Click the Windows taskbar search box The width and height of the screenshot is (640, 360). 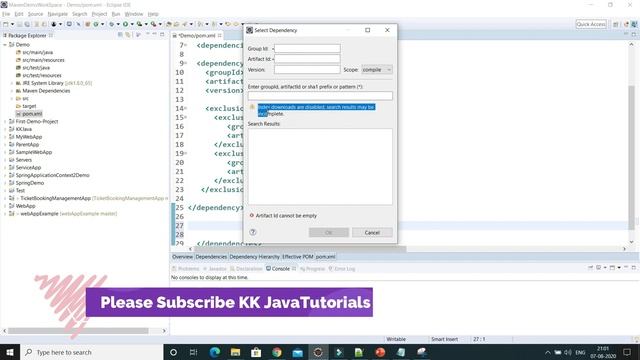click(x=91, y=352)
